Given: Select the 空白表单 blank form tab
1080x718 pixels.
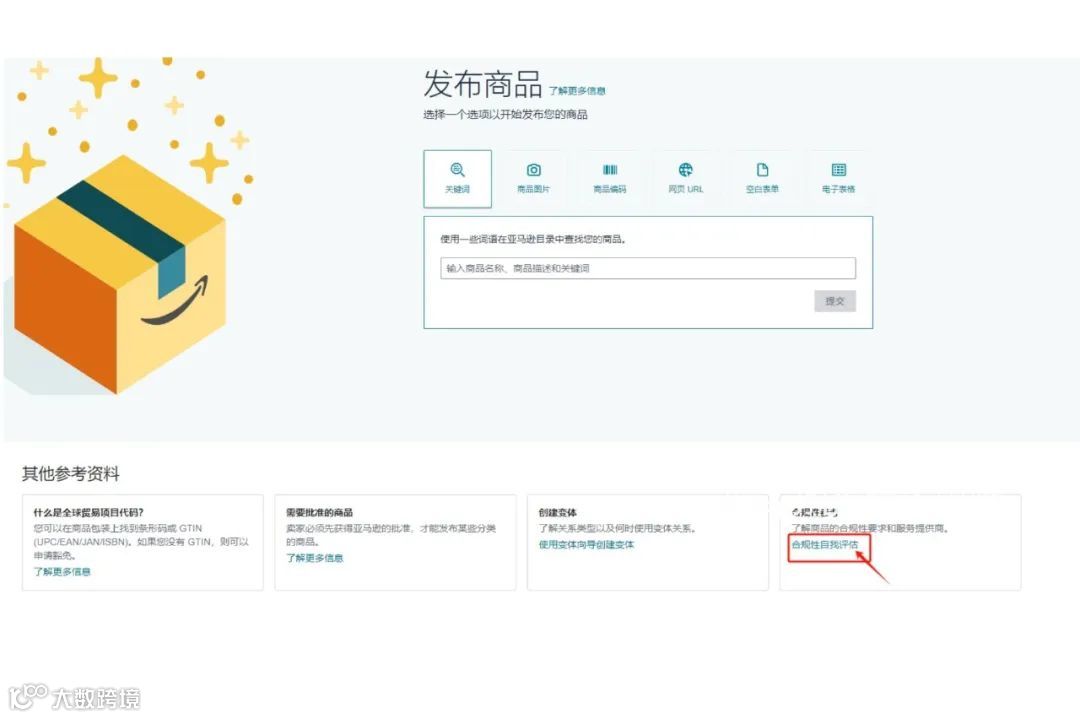Looking at the screenshot, I should pyautogui.click(x=762, y=178).
